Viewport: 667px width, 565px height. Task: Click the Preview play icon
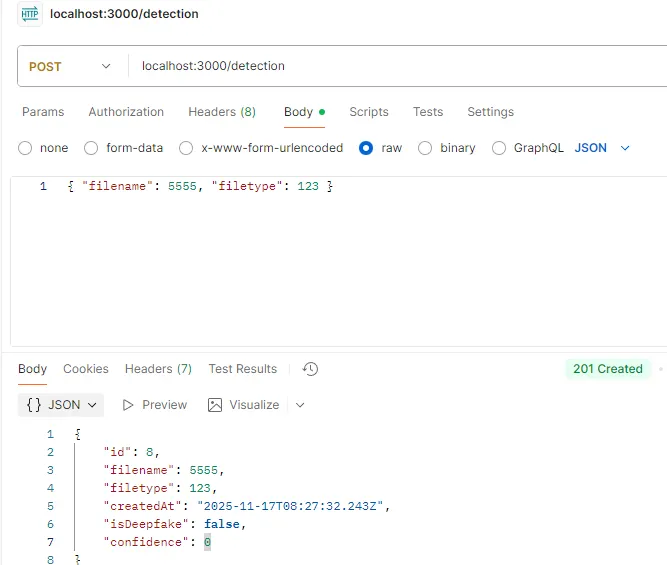128,405
